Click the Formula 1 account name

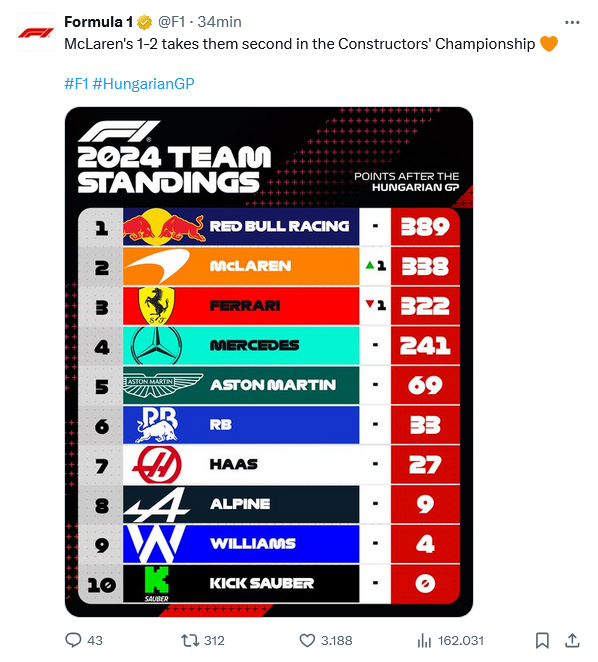coord(98,22)
